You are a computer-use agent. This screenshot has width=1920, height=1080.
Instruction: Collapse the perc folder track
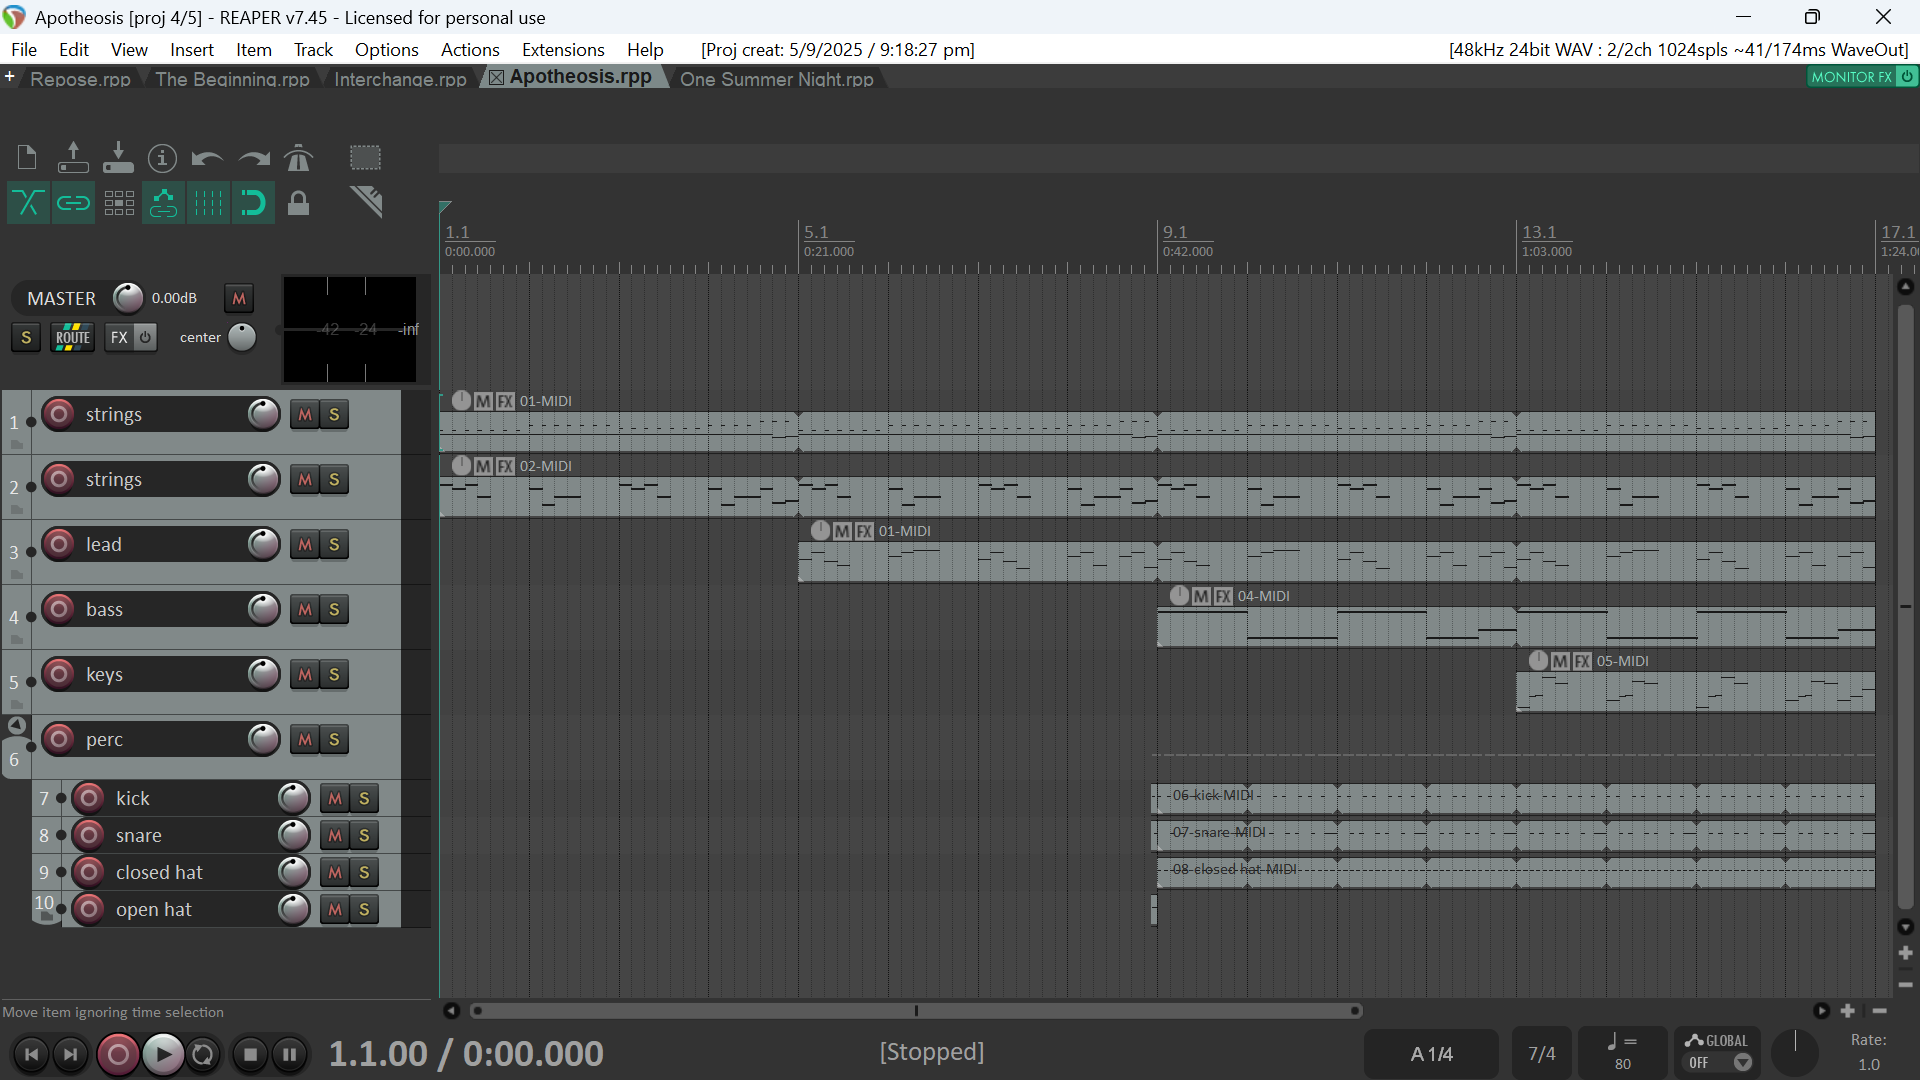pos(16,725)
